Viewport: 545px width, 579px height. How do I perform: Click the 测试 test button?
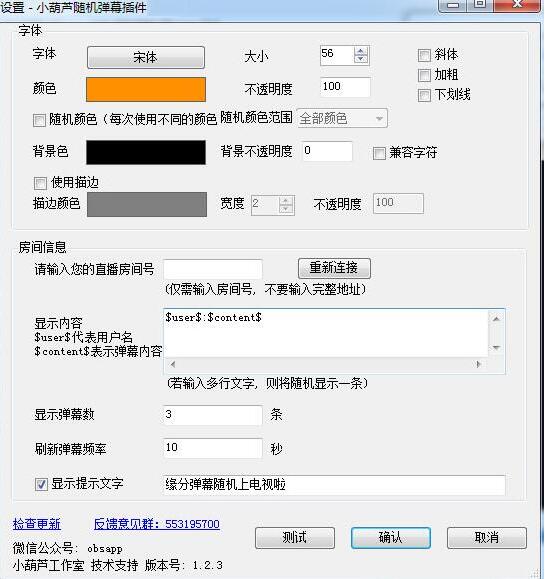click(x=295, y=538)
